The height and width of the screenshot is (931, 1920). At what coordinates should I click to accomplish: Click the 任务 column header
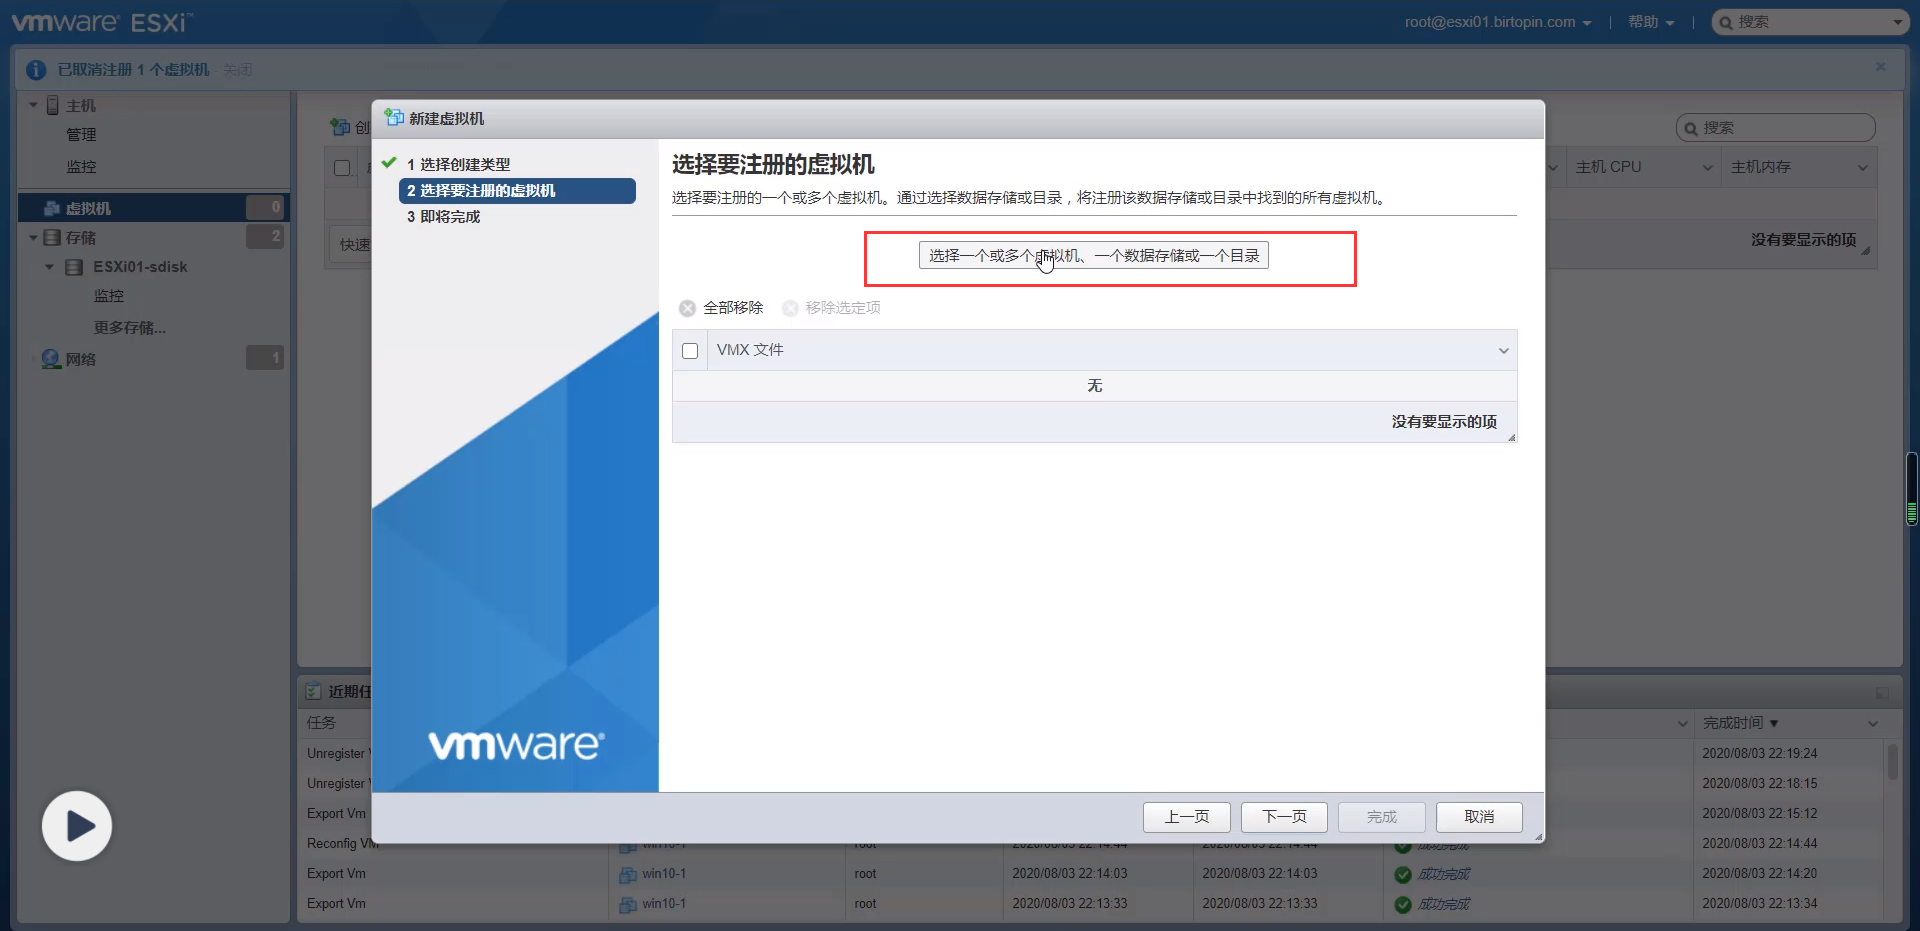click(x=321, y=723)
